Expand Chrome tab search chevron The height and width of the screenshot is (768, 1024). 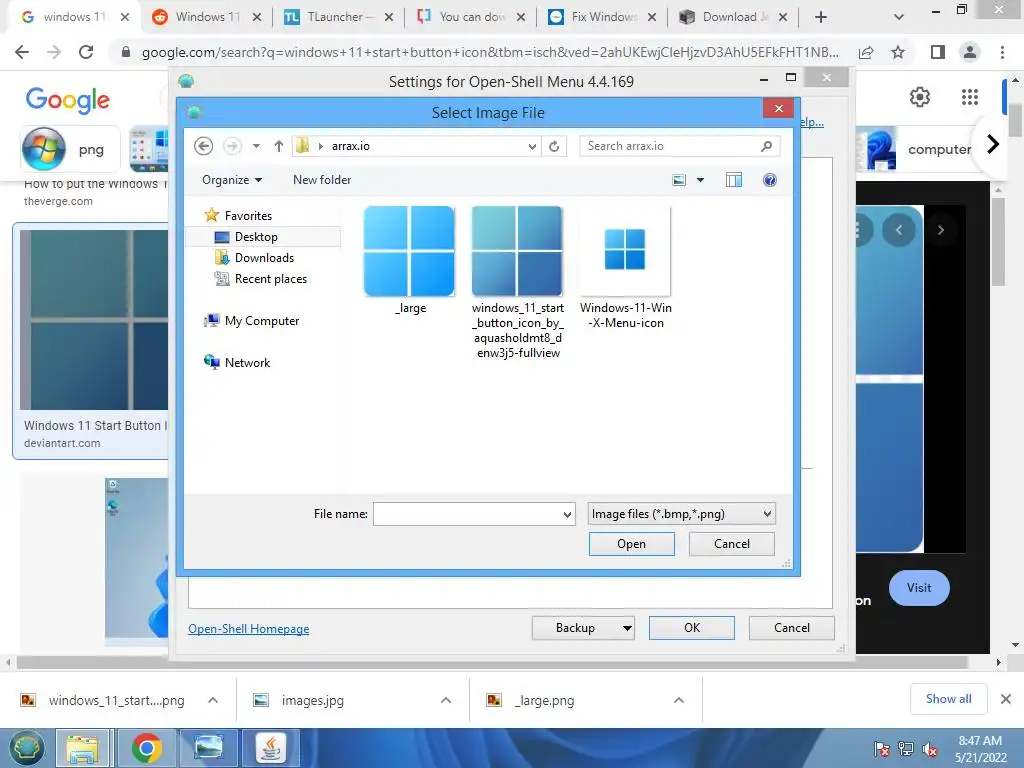tap(899, 17)
